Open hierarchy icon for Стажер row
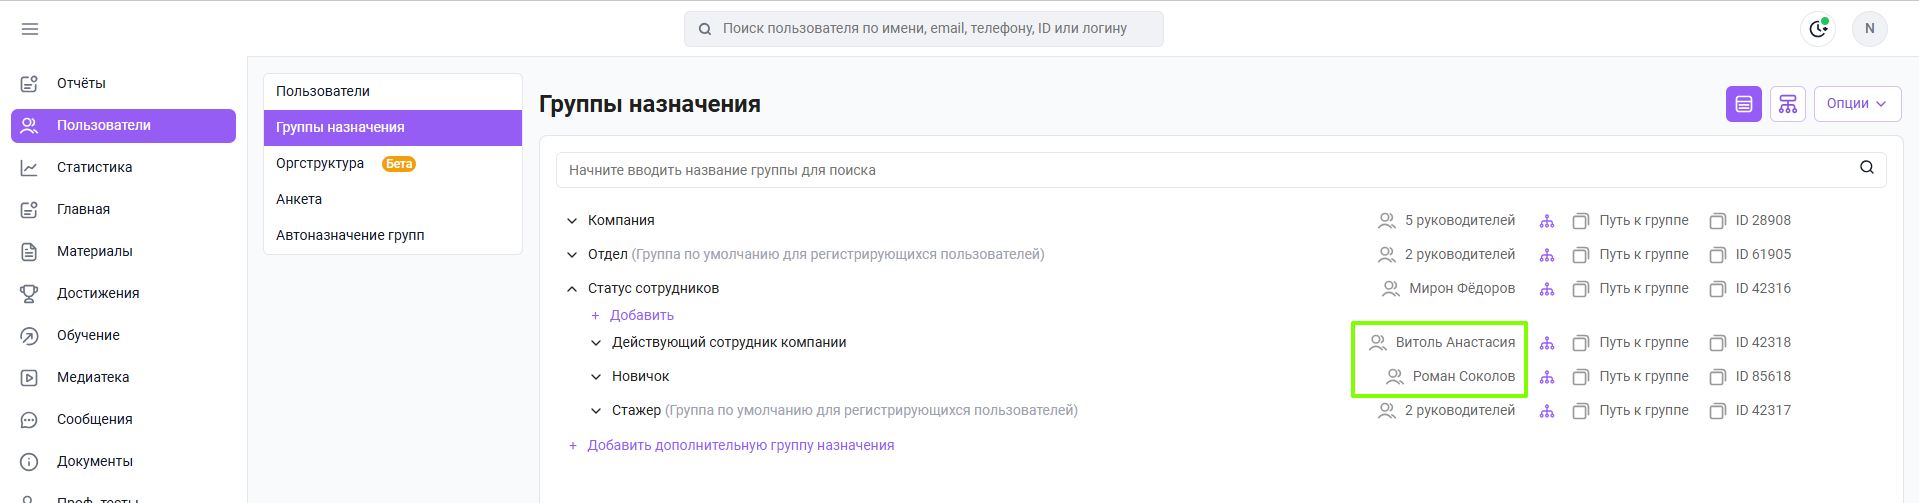Screen dimensions: 1919x503 1547,411
